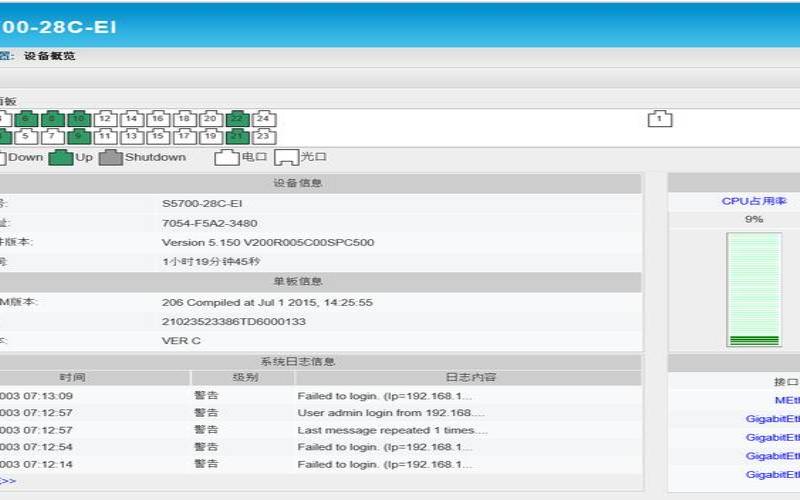Select port 17 on the panel
Screen dimensions: 800x500
(x=185, y=136)
